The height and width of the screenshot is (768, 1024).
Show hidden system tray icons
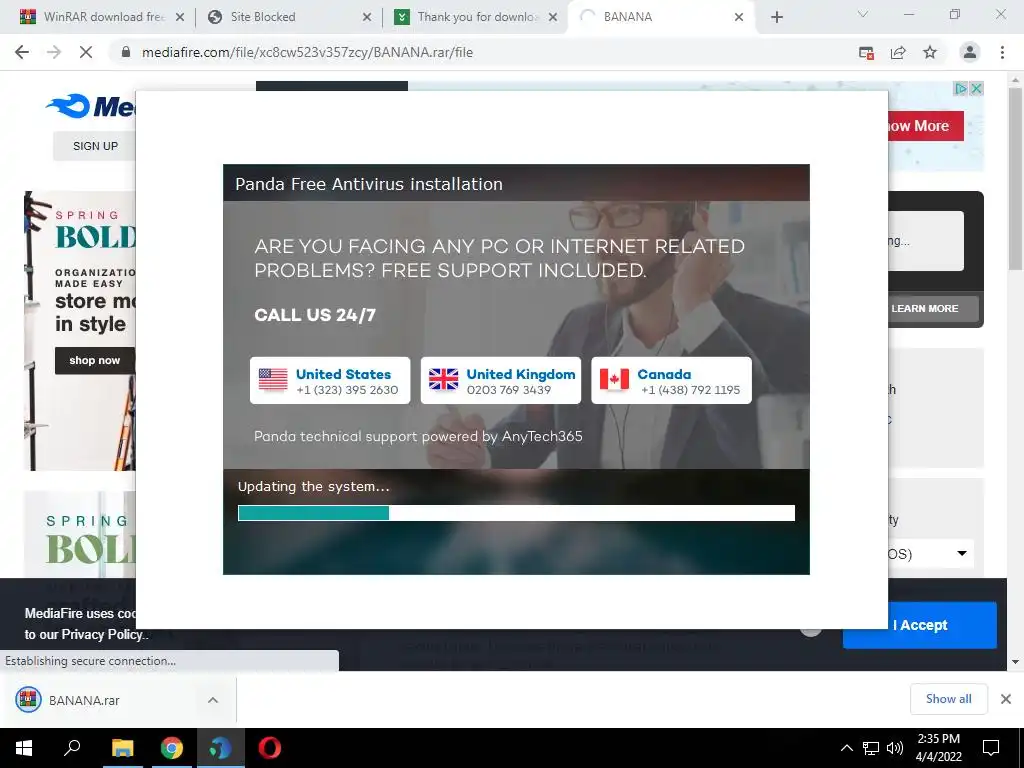click(846, 748)
